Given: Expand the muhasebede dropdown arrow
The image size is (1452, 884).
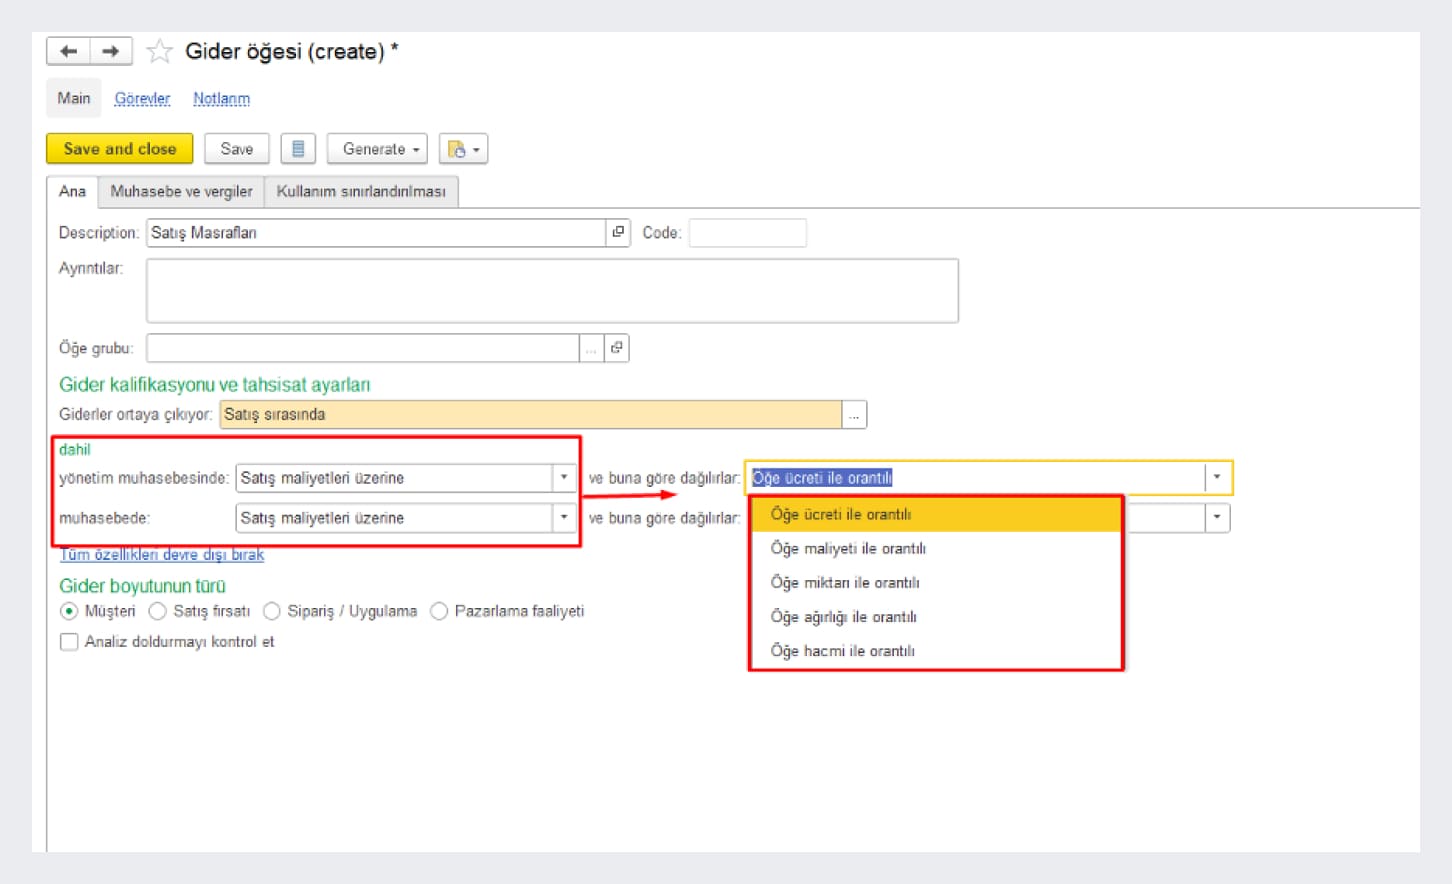Looking at the screenshot, I should coord(564,518).
